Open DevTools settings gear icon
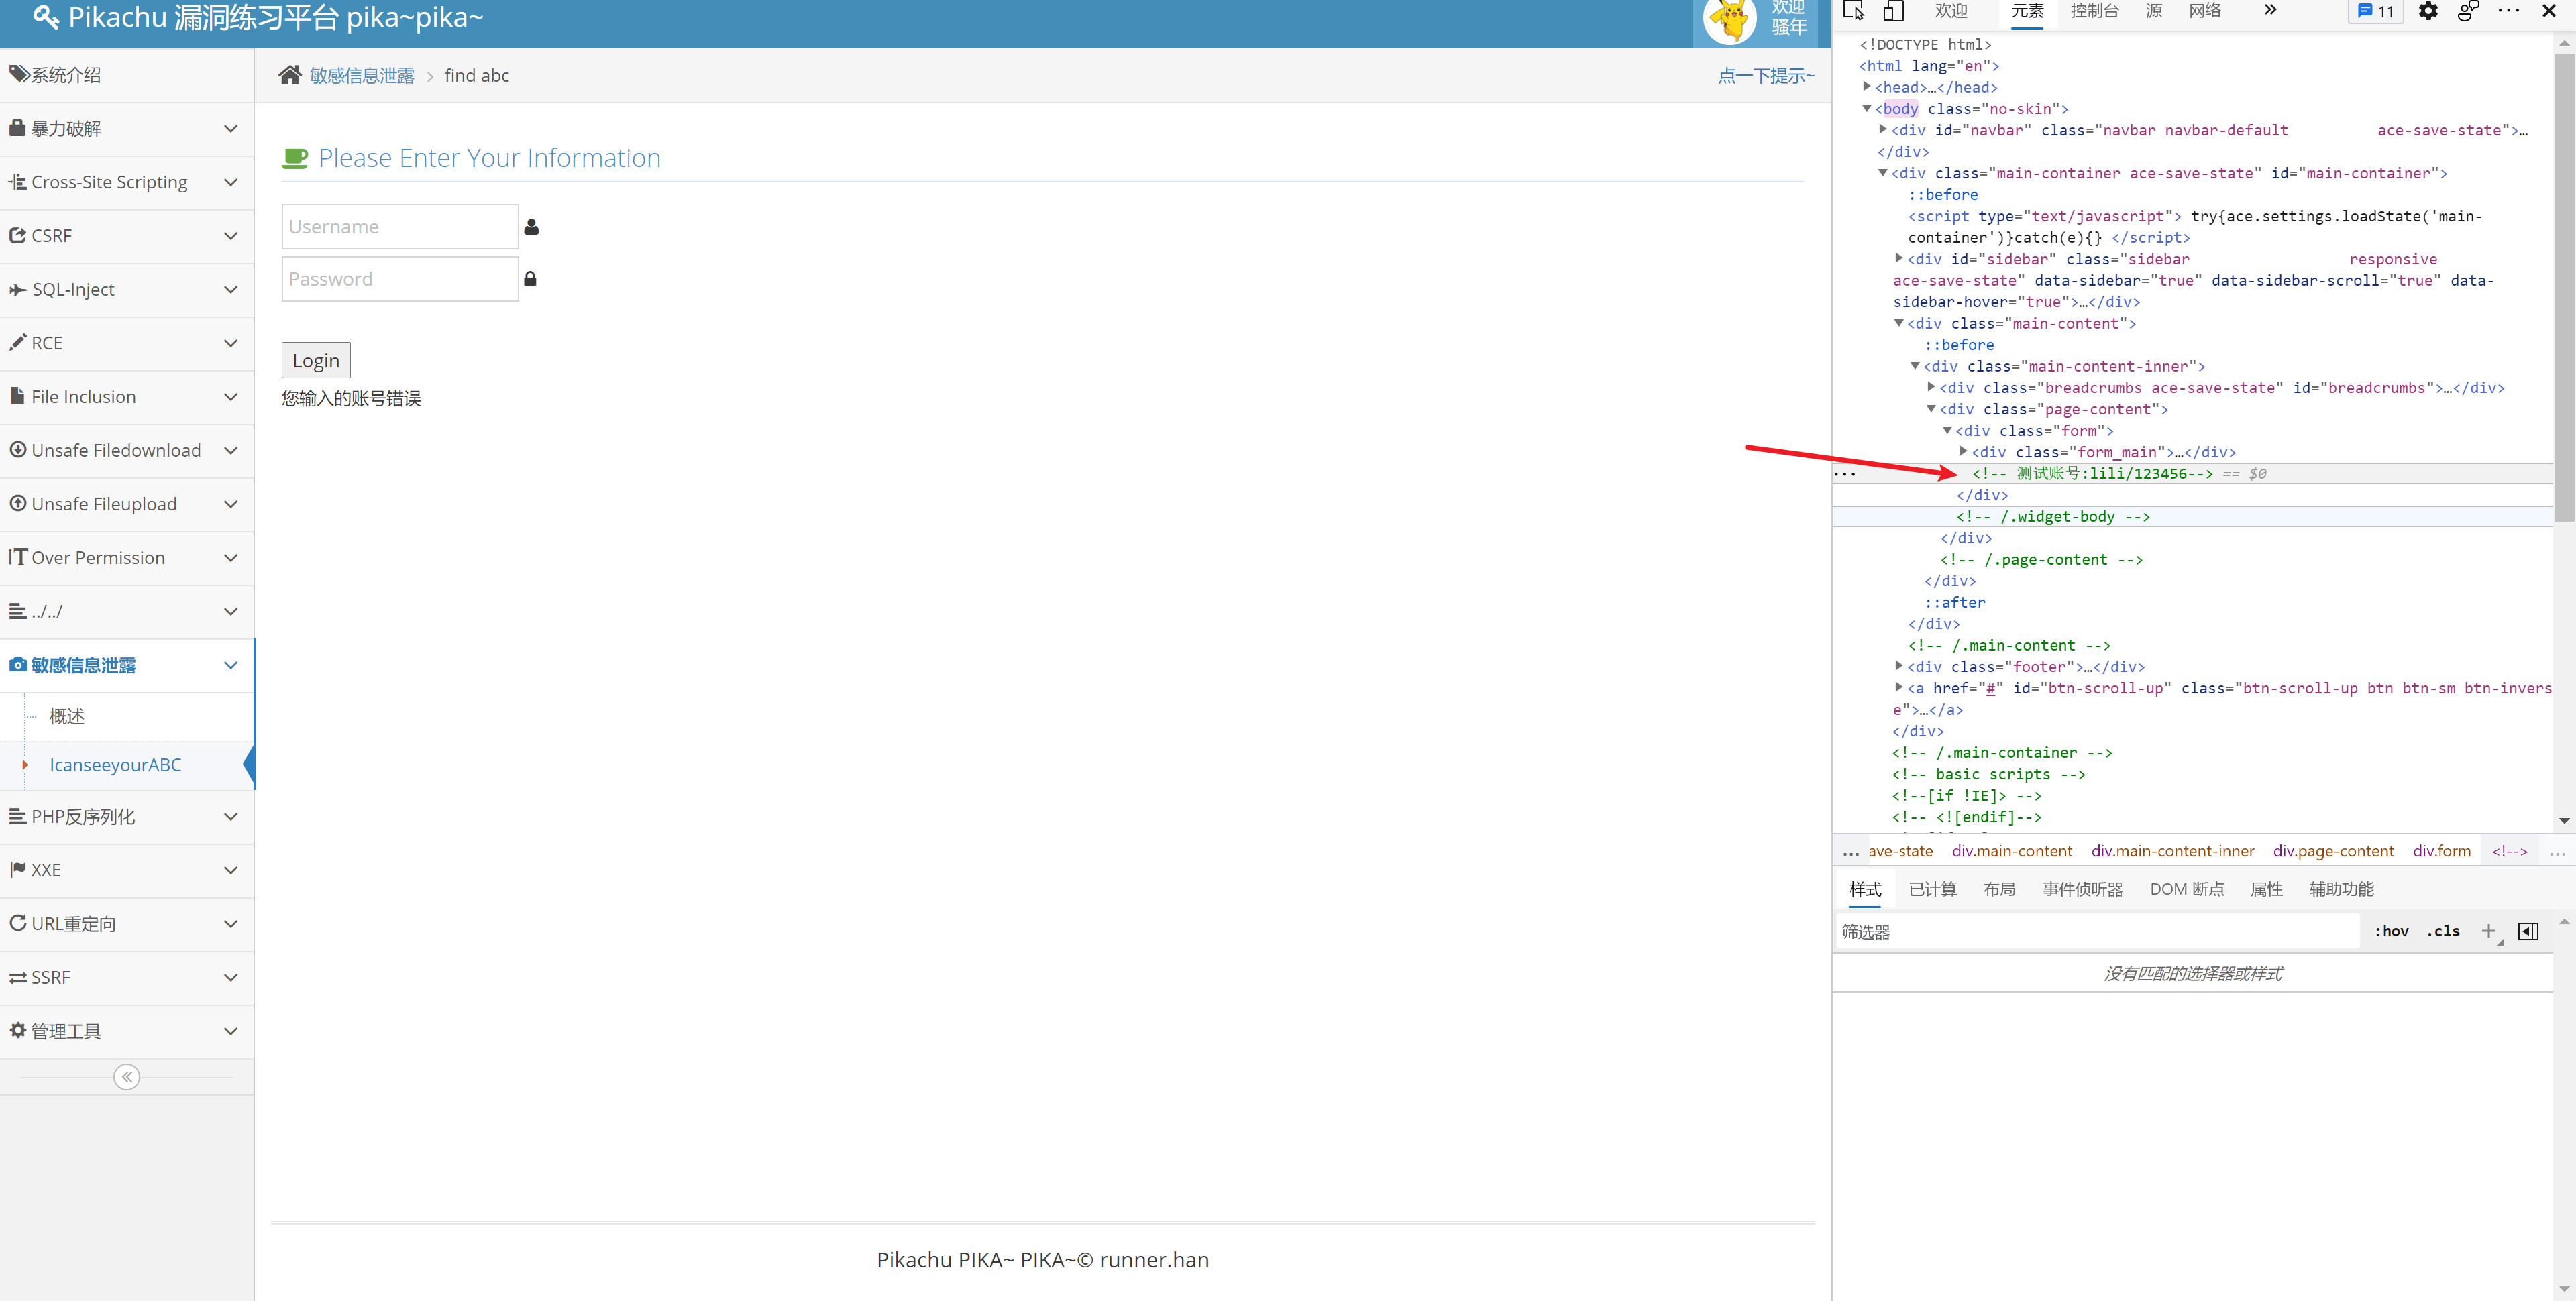Screen dimensions: 2576x1301 click(x=2428, y=11)
